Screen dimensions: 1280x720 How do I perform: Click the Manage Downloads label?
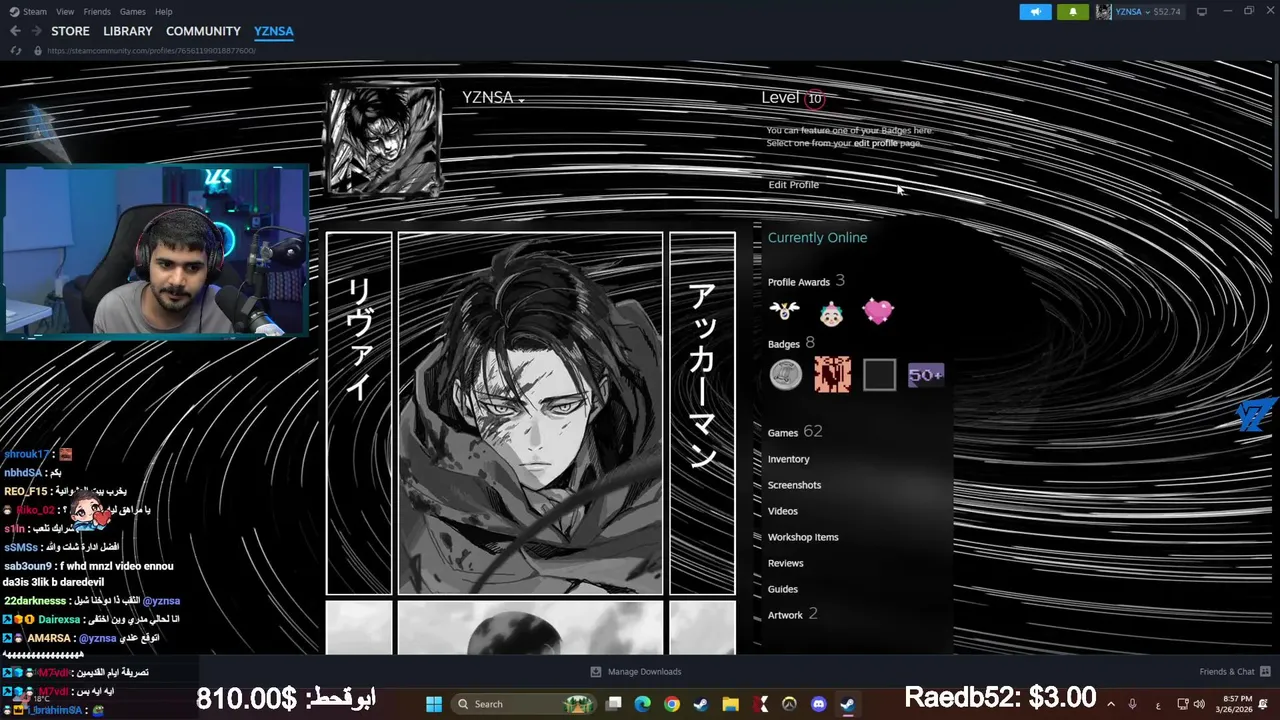point(644,672)
